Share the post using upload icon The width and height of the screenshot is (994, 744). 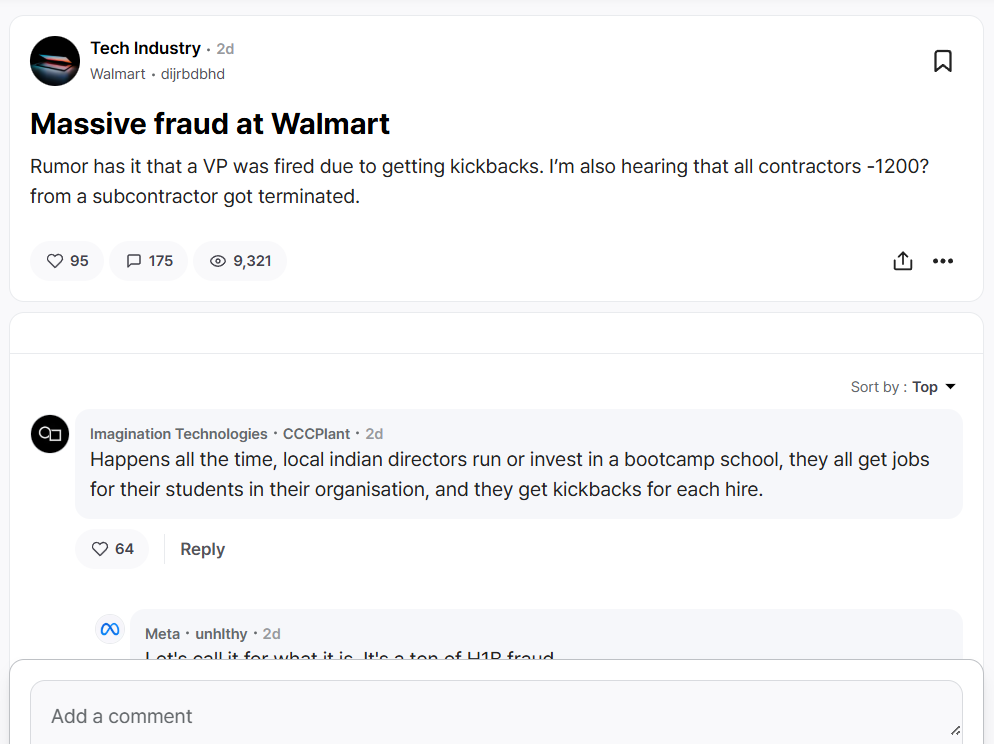903,261
